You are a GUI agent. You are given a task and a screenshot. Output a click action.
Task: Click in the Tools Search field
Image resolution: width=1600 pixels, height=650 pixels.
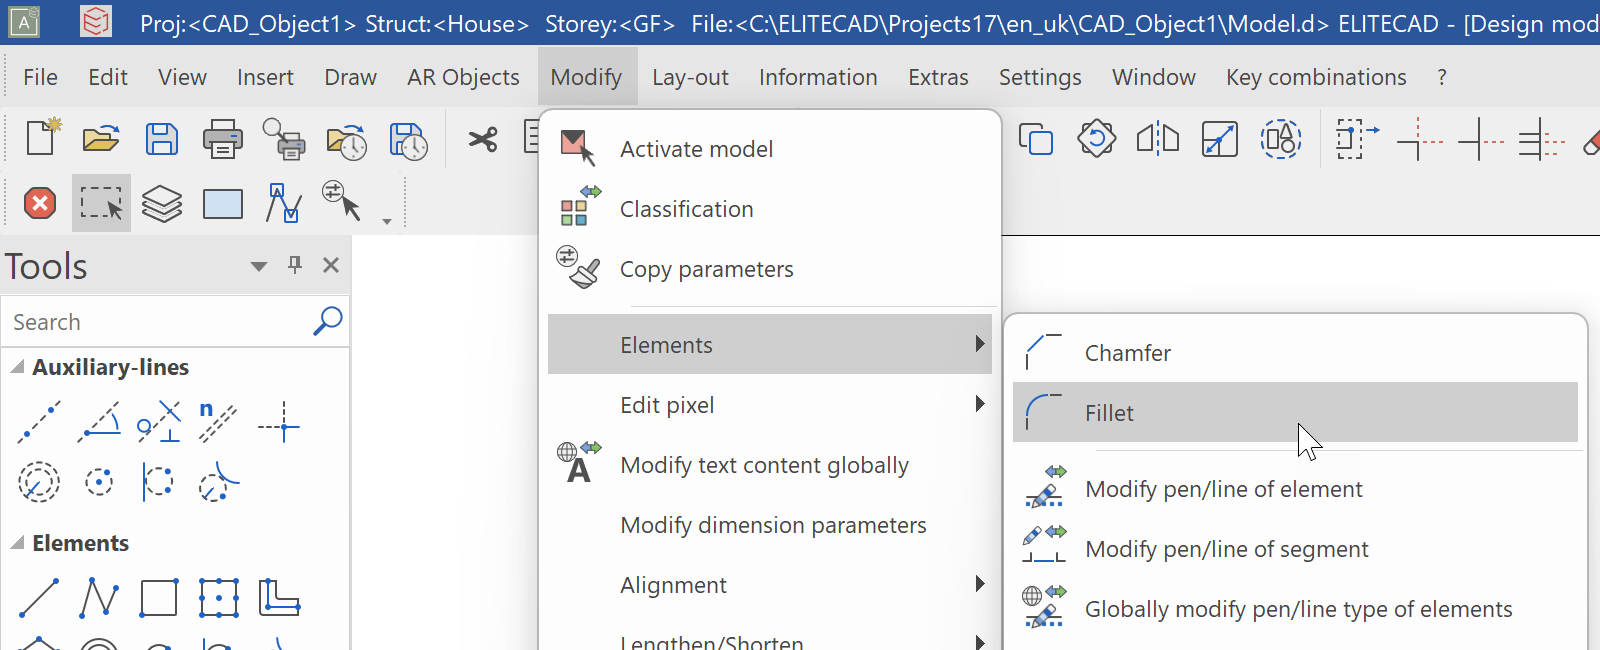click(x=160, y=322)
